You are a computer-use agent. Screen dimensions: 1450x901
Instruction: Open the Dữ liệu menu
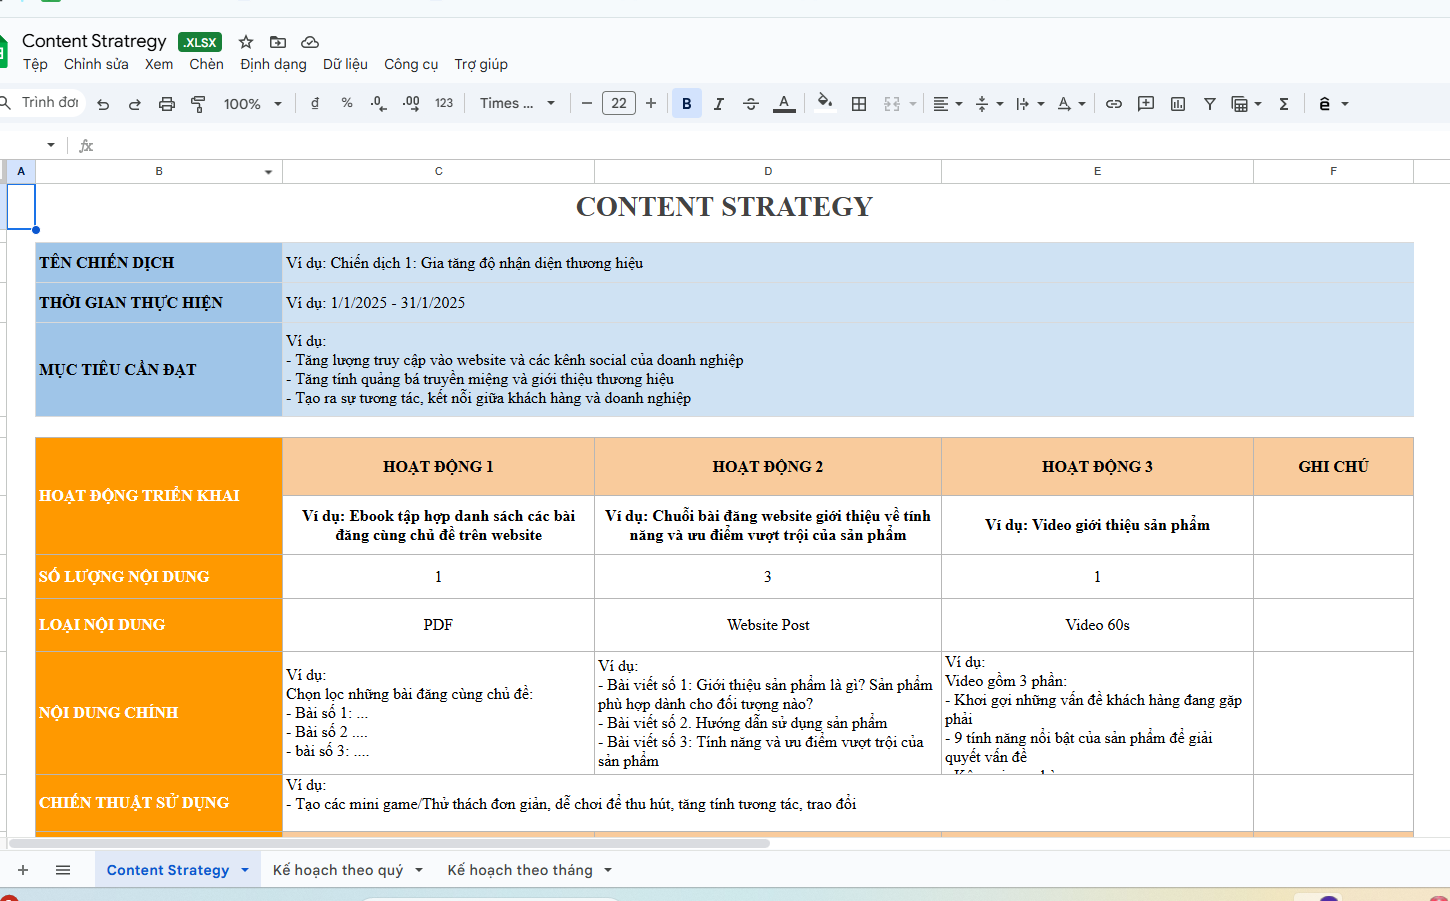[345, 64]
